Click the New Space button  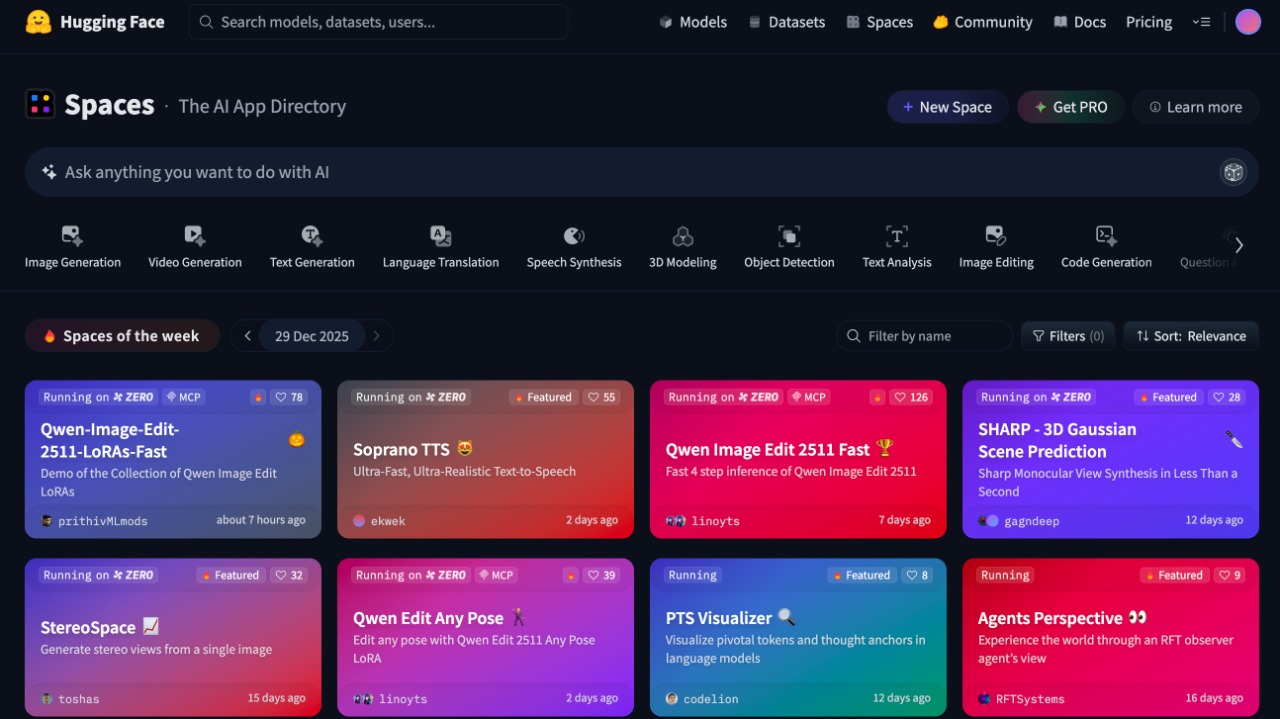coord(947,107)
